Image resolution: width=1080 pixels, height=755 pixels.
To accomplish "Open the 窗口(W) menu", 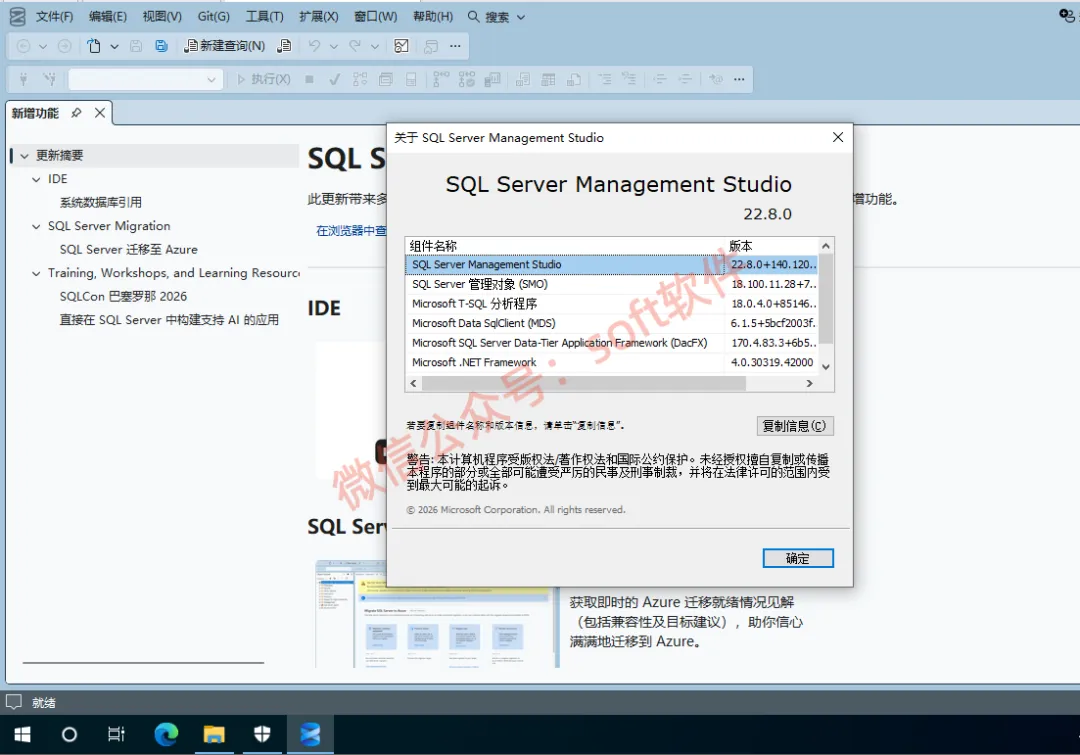I will [x=375, y=17].
